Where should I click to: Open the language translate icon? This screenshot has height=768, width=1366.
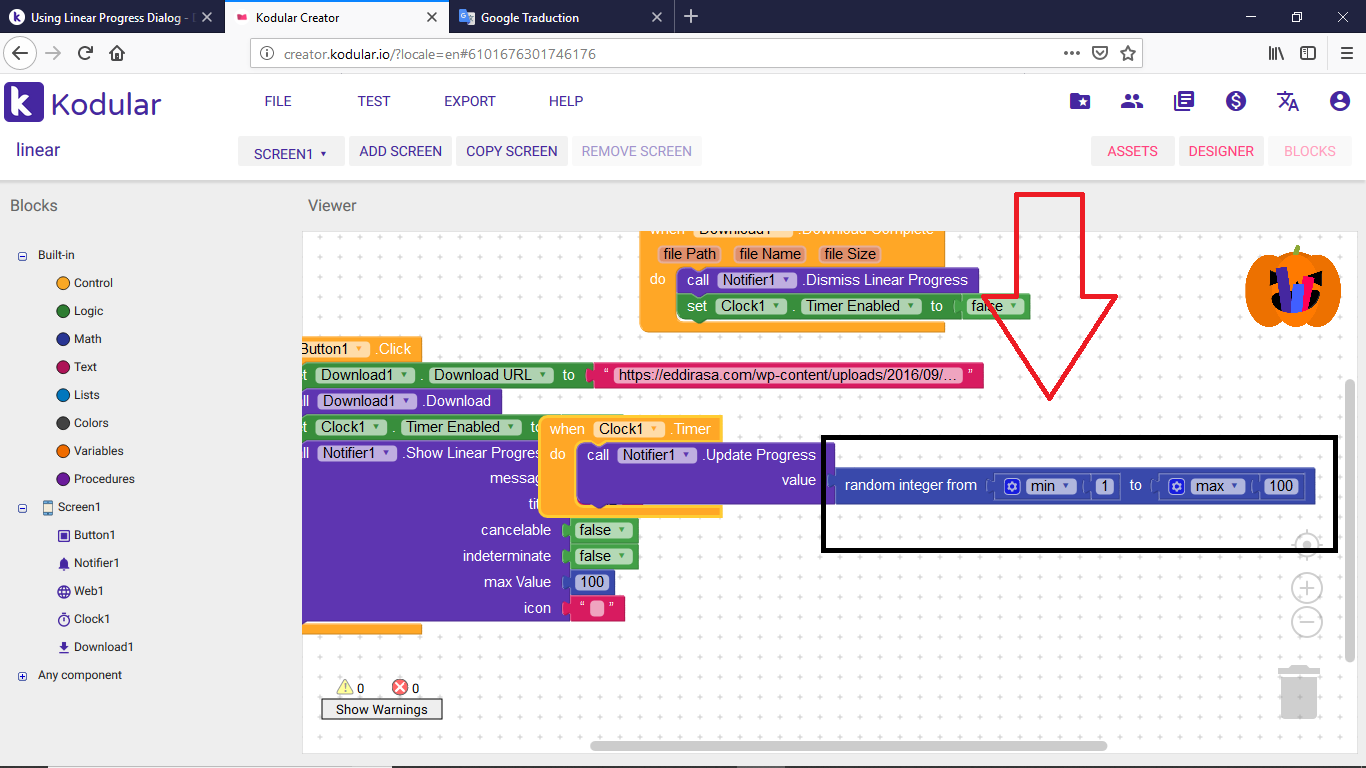1288,101
